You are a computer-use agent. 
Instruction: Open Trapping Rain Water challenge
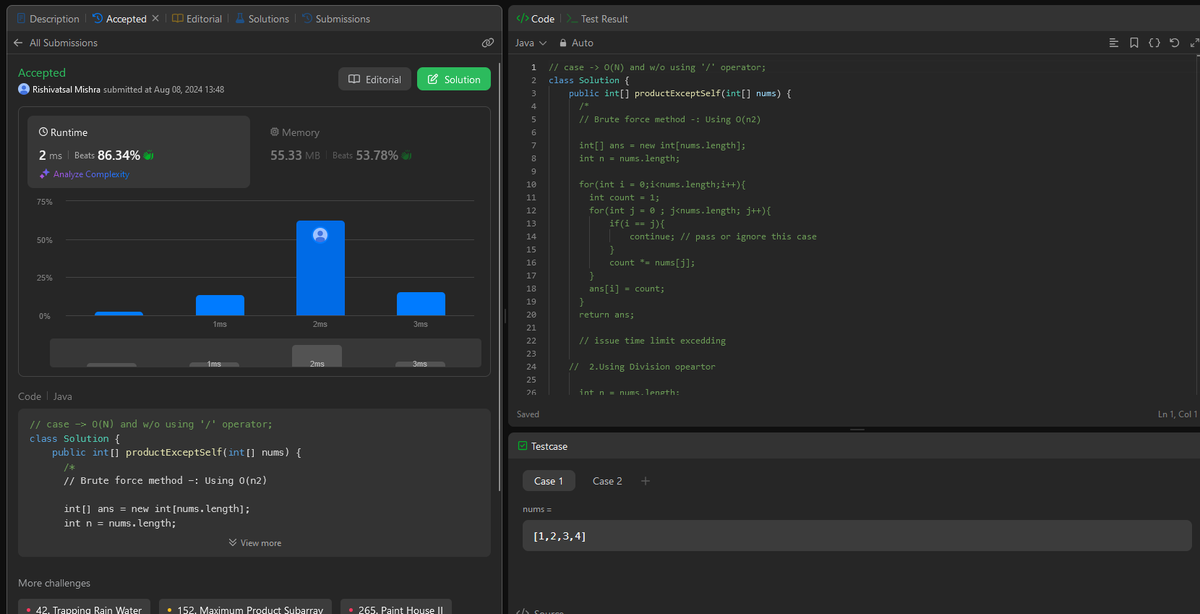pyautogui.click(x=85, y=609)
